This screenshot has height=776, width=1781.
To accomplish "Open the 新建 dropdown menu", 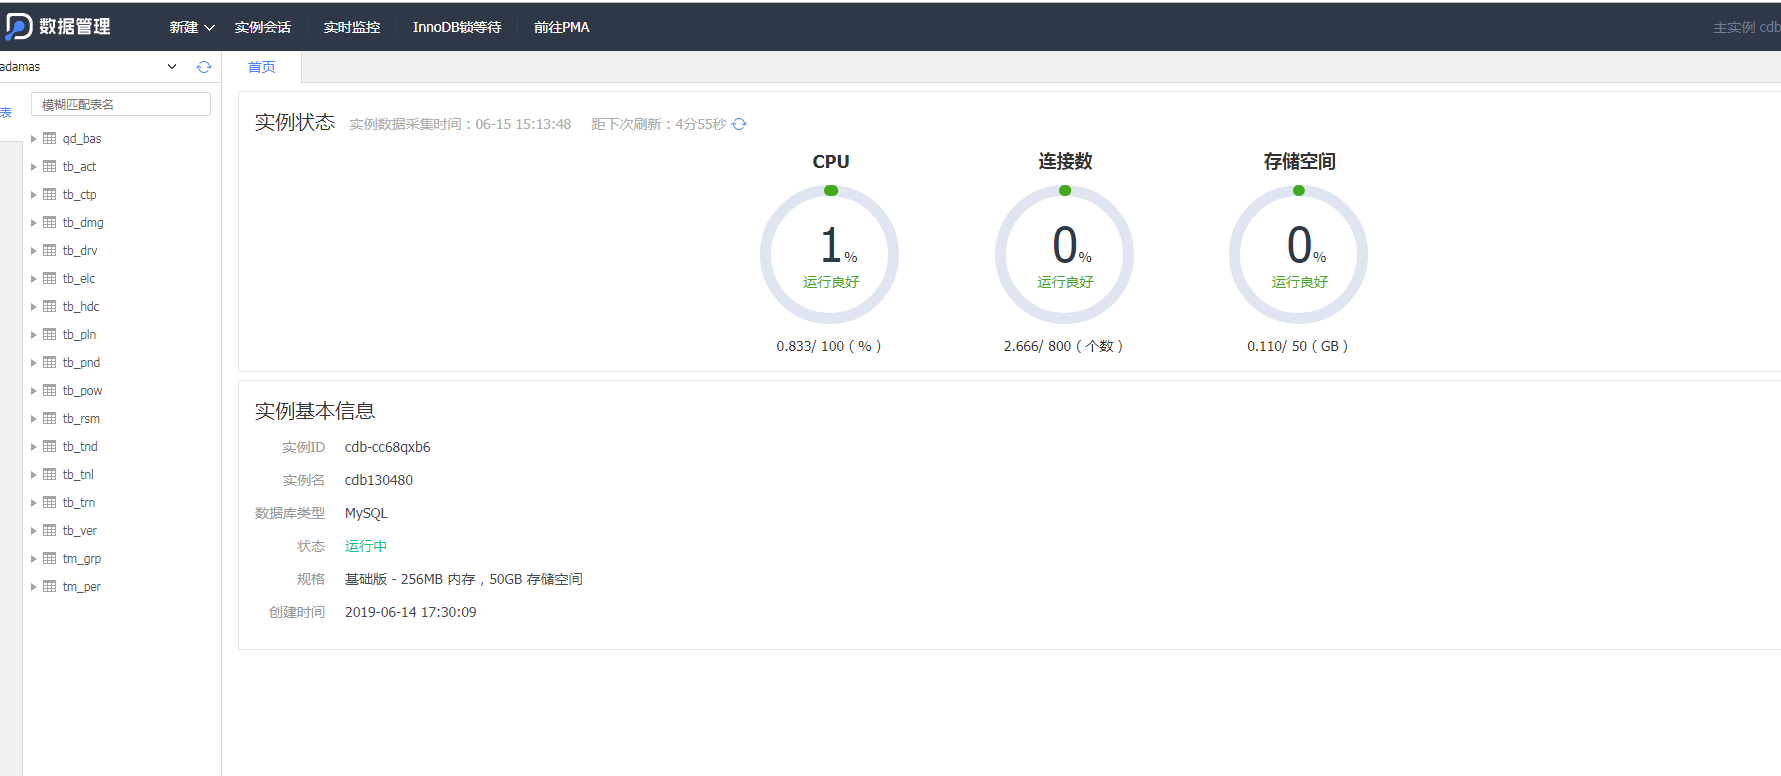I will (192, 27).
